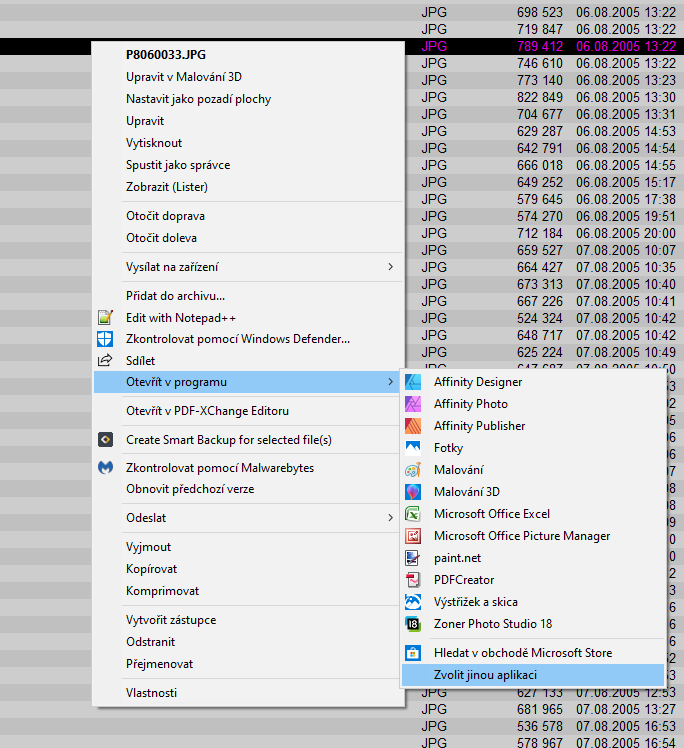Choose Vytisknout from the context menu

(x=248, y=143)
